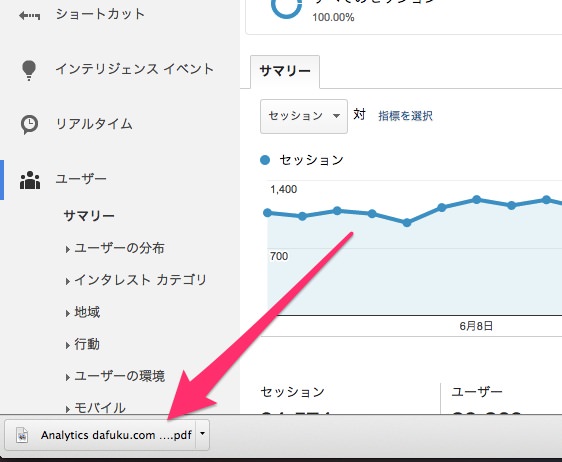Screen dimensions: 562x462
Task: Click the ユーザー summary metric heading
Action: 477,392
